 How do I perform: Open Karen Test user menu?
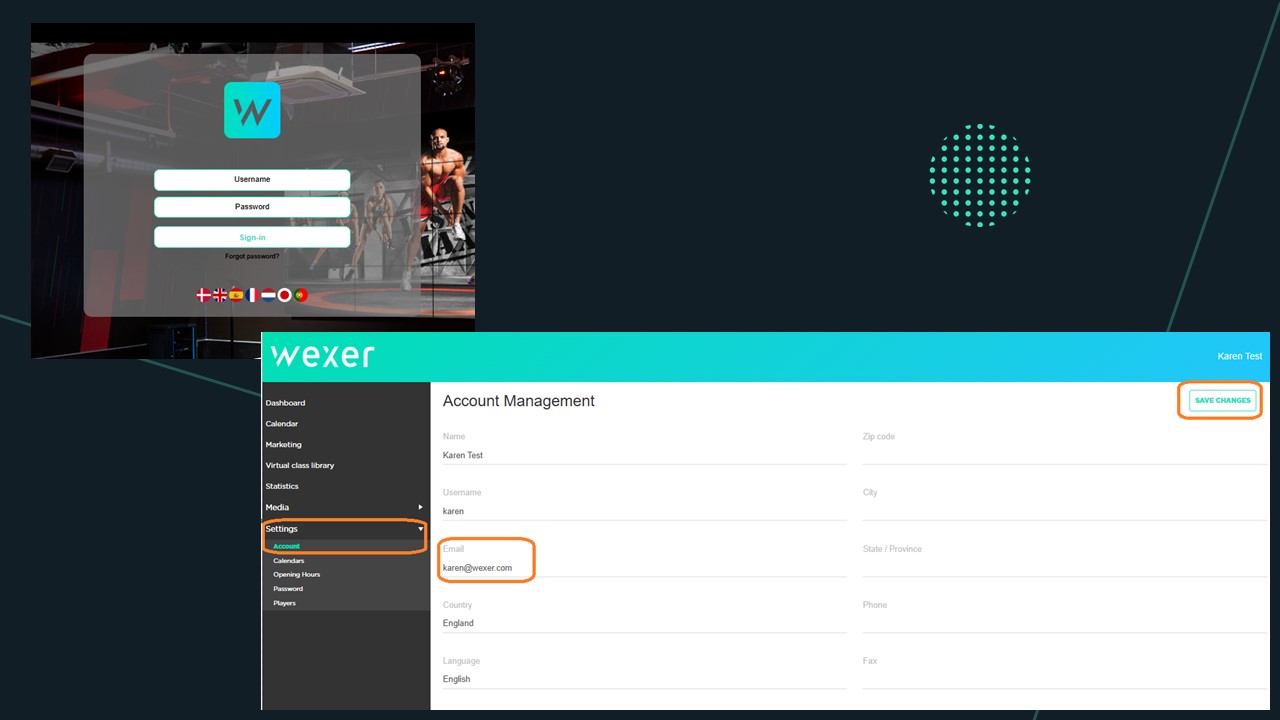[1239, 356]
